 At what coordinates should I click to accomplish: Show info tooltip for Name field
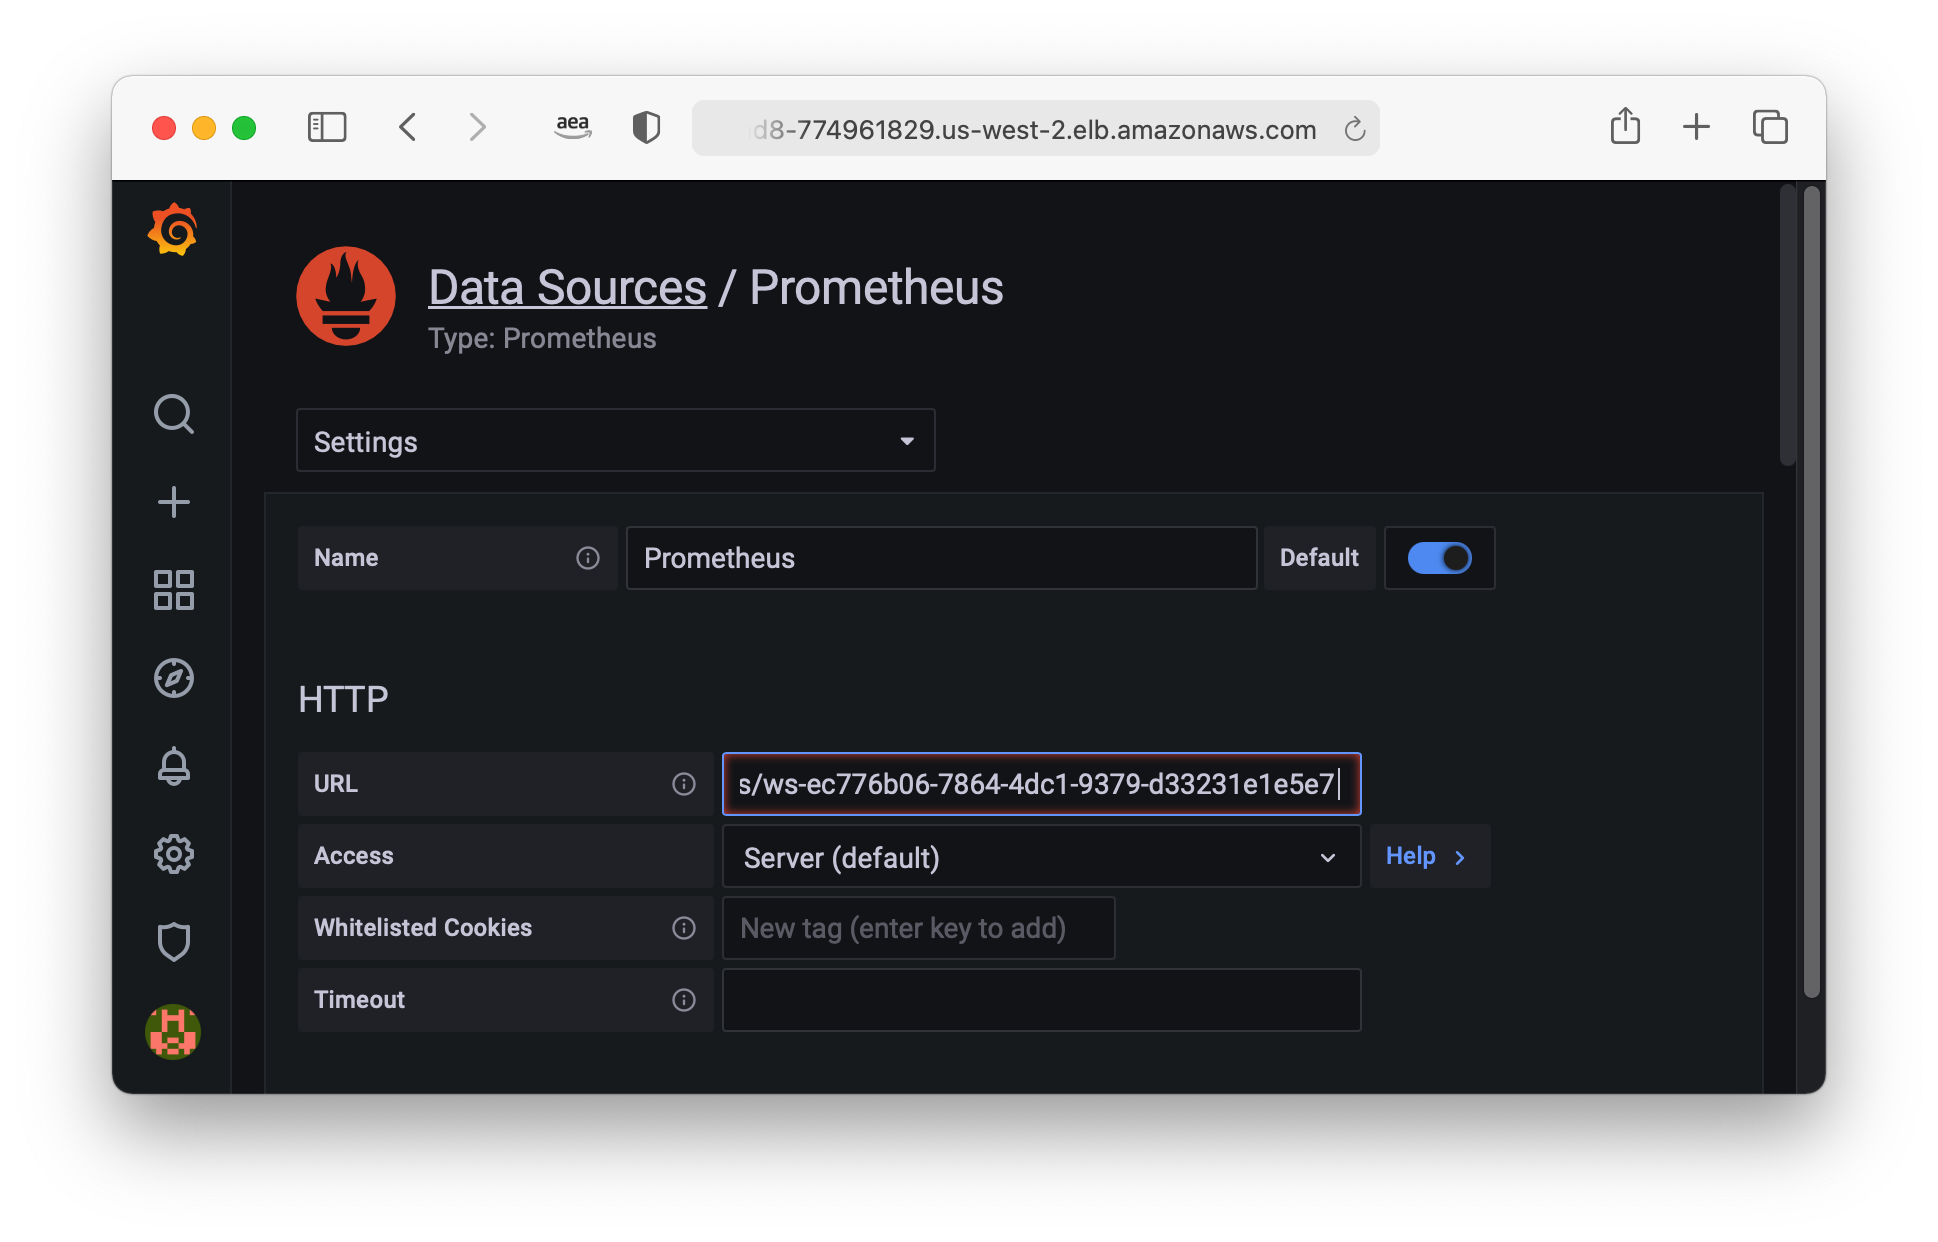pos(588,558)
